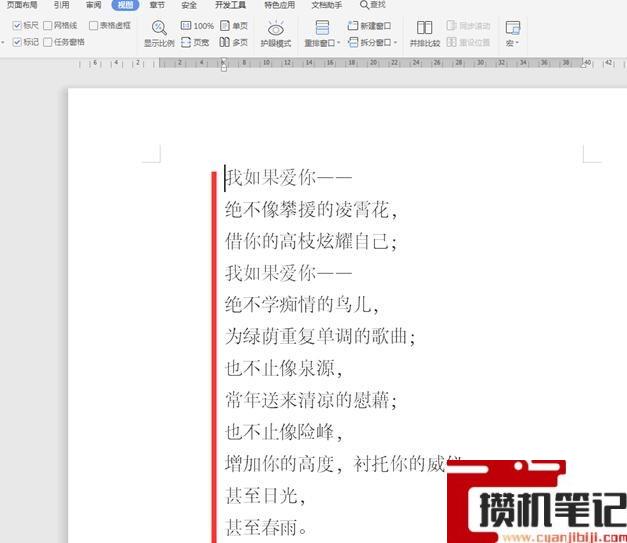Image resolution: width=627 pixels, height=543 pixels.
Task: Click the 重设位置 reset position icon
Action: pos(451,42)
